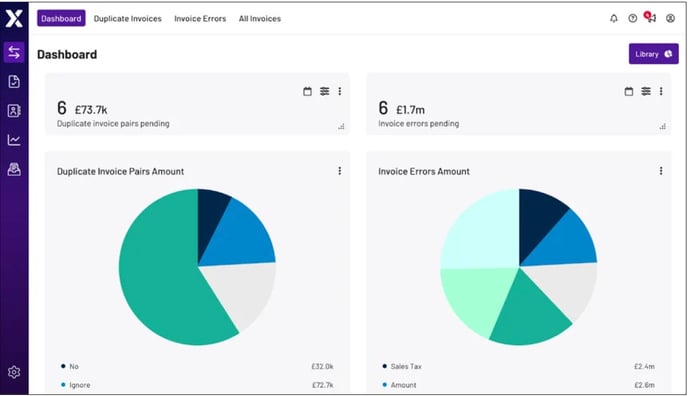Click the 'Sales Tax' legend entry

(x=402, y=366)
